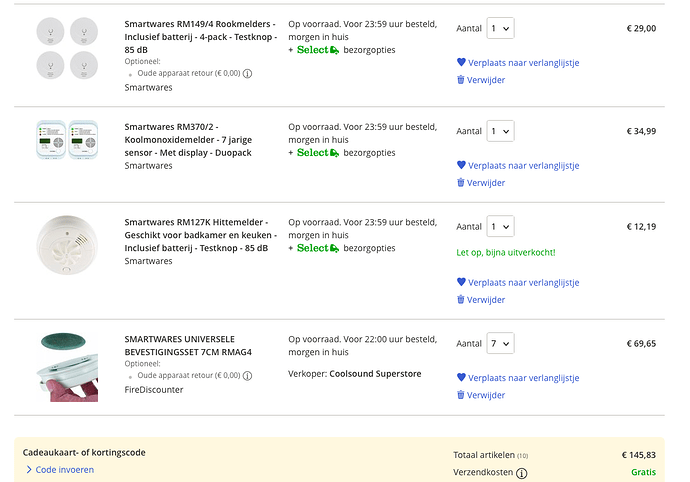The width and height of the screenshot is (690, 482).
Task: Click the four smoke detectors thumbnail
Action: (67, 48)
